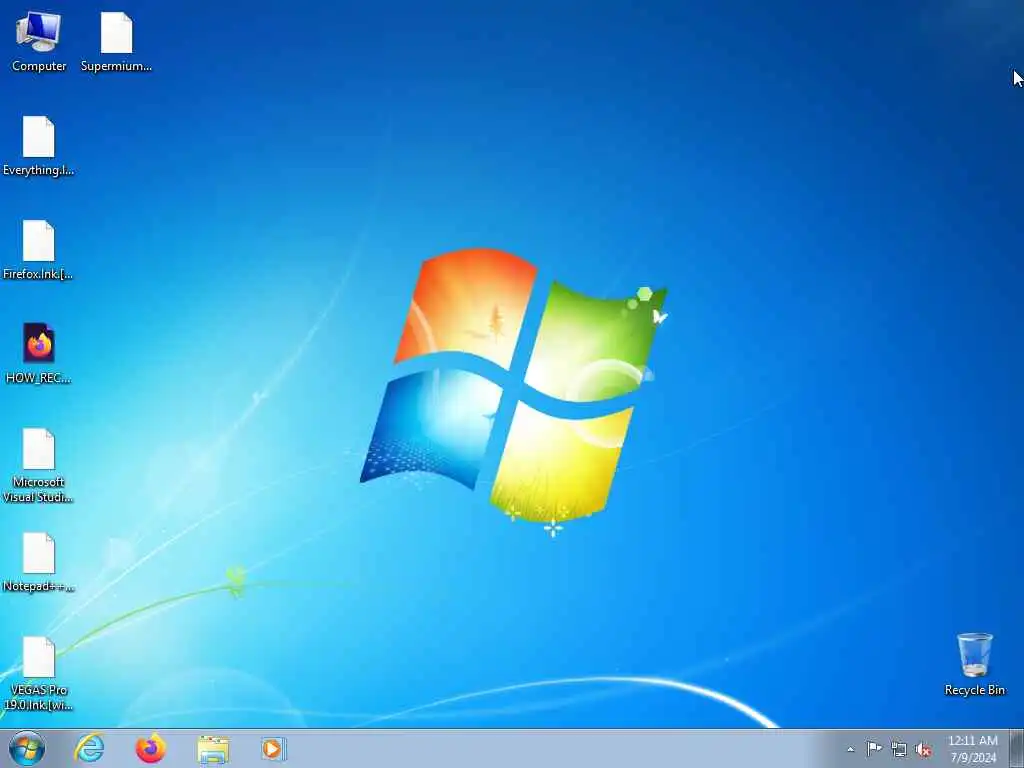The image size is (1024, 768).
Task: Select the Supermium desktop file icon
Action: coord(116,42)
